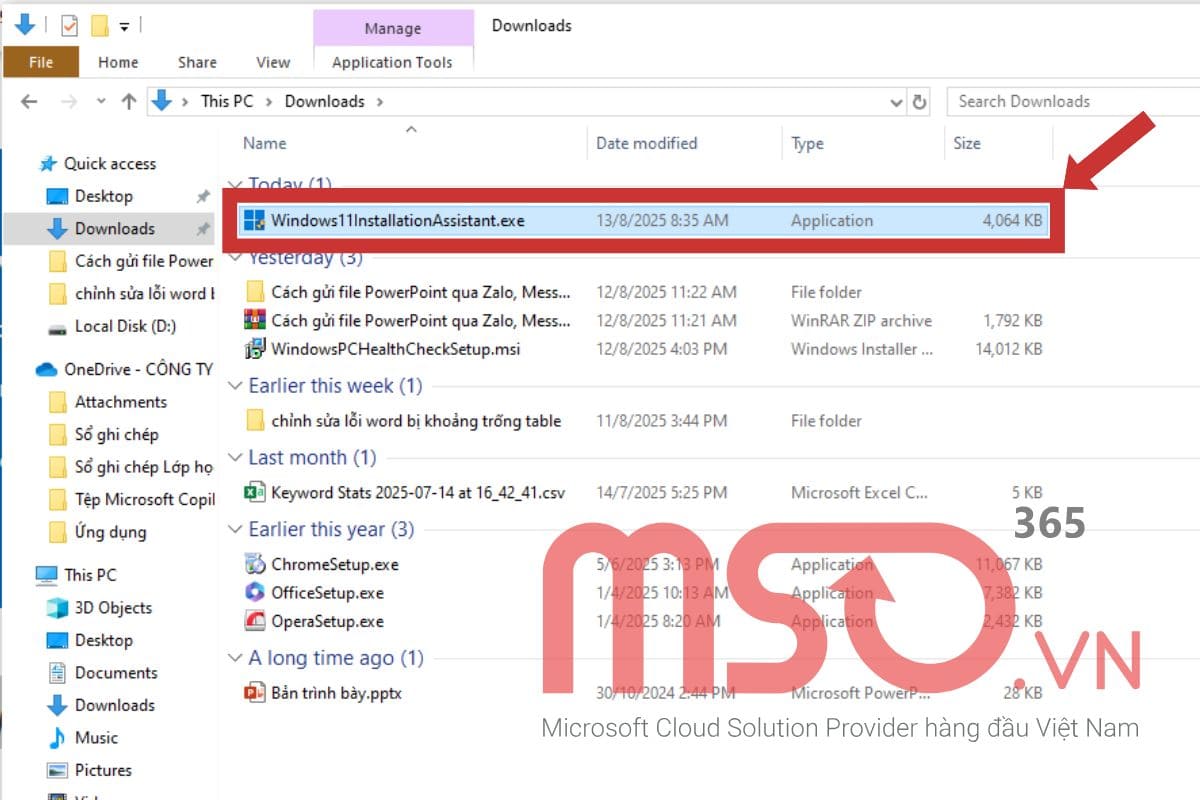
Task: Open the Tệp Microsoft Copil folder
Action: pyautogui.click(x=144, y=499)
